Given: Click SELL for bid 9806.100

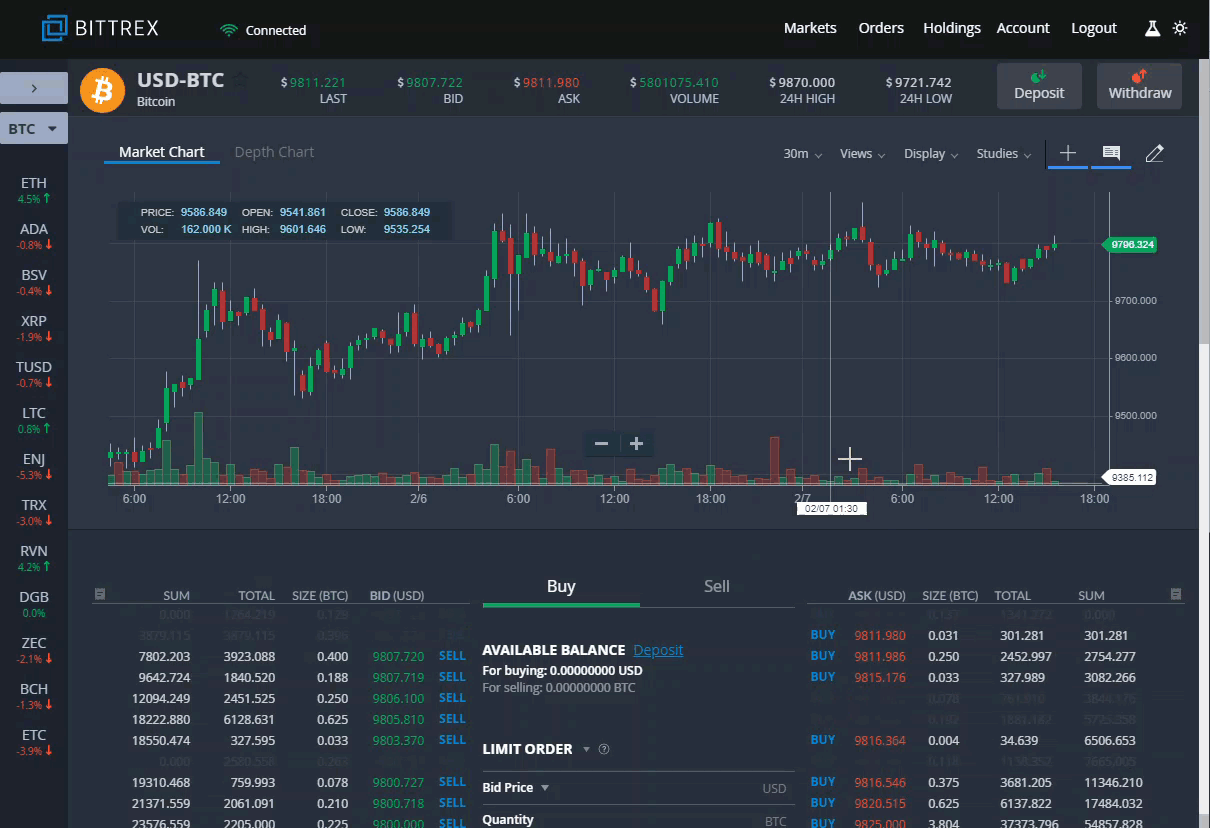Looking at the screenshot, I should pyautogui.click(x=452, y=698).
